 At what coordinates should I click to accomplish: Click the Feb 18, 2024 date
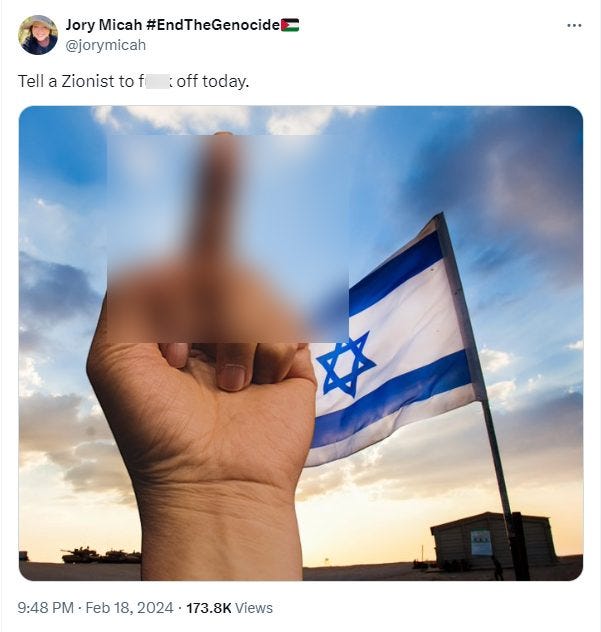click(x=129, y=607)
